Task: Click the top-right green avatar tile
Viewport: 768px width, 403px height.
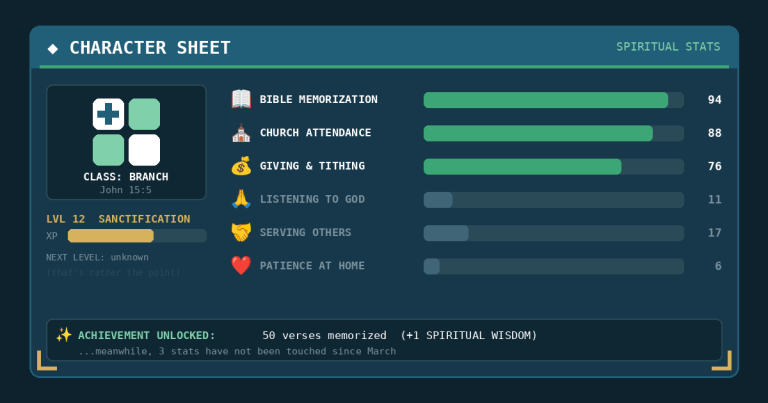Action: pyautogui.click(x=144, y=114)
